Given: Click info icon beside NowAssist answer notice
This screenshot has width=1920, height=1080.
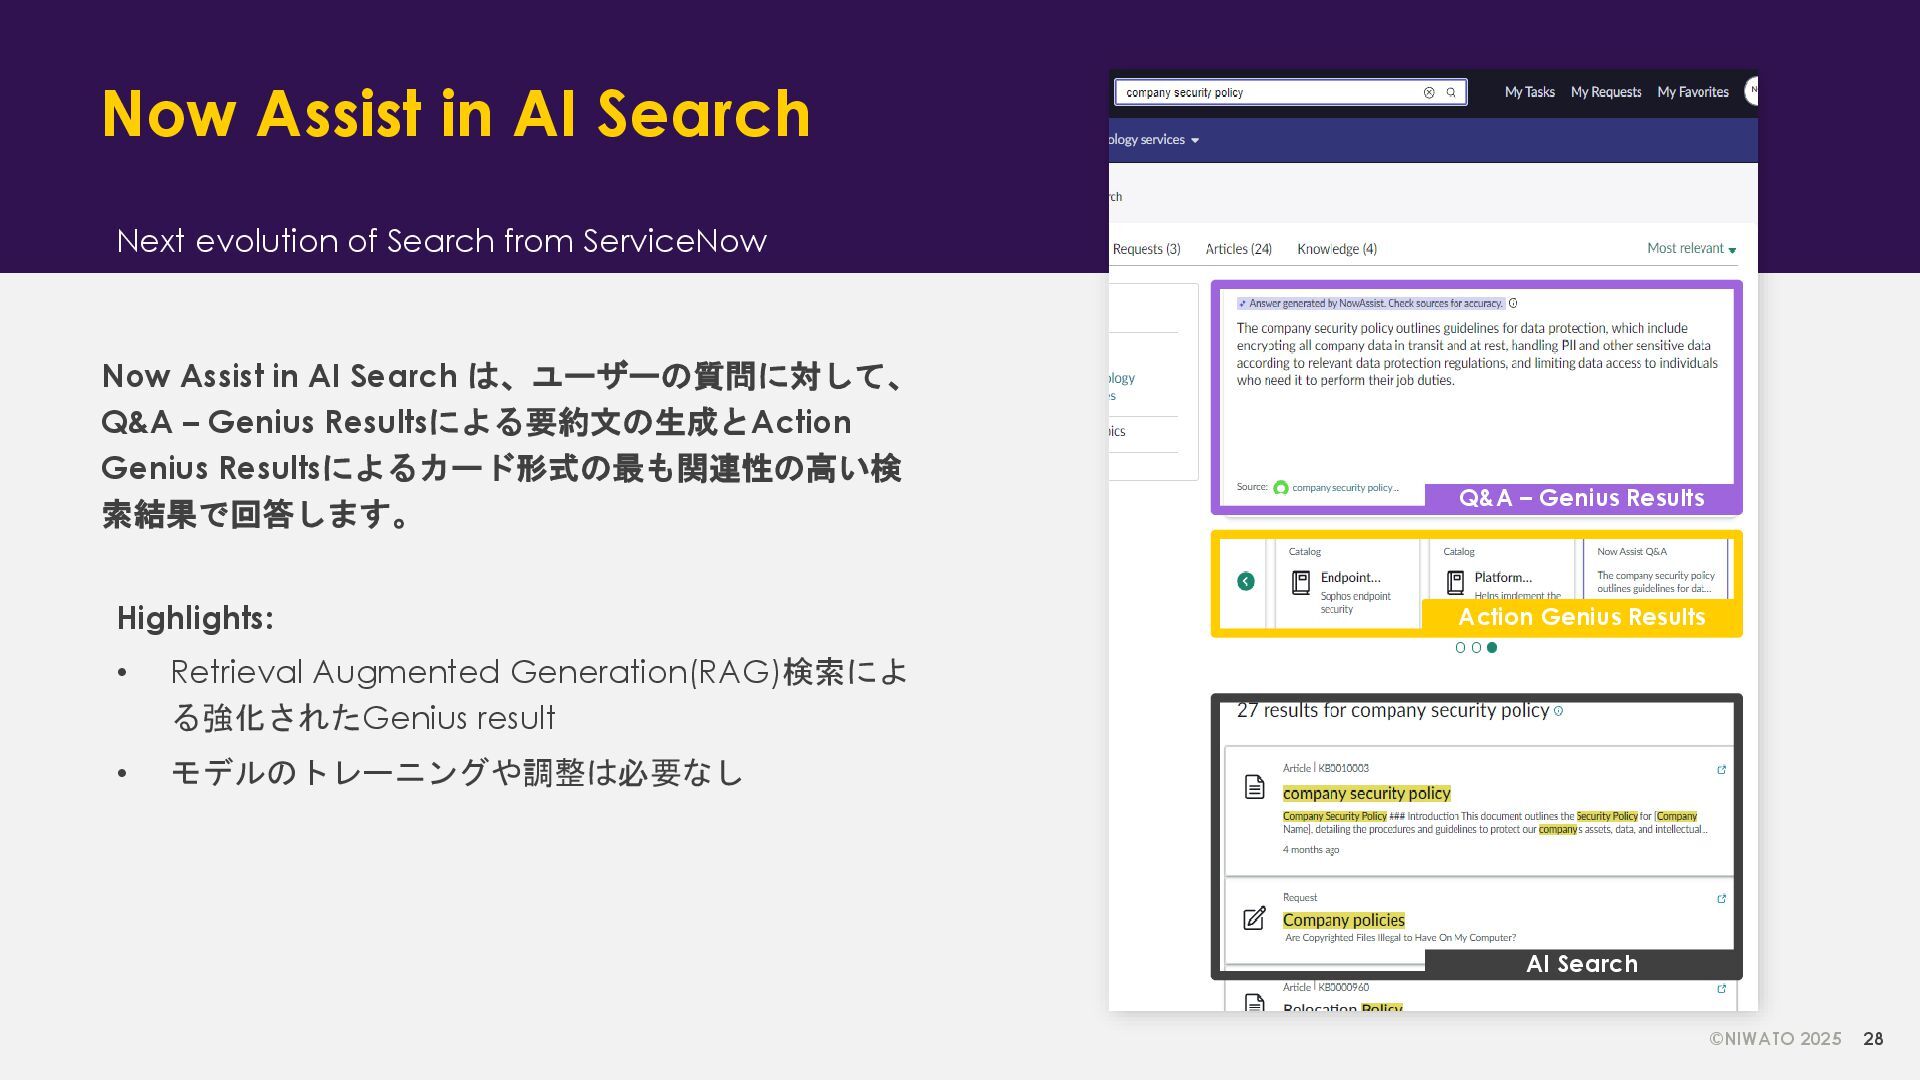Looking at the screenshot, I should (1513, 303).
